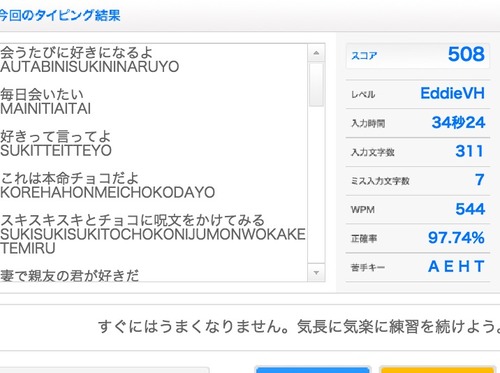Click the level value EddieVH

click(452, 93)
